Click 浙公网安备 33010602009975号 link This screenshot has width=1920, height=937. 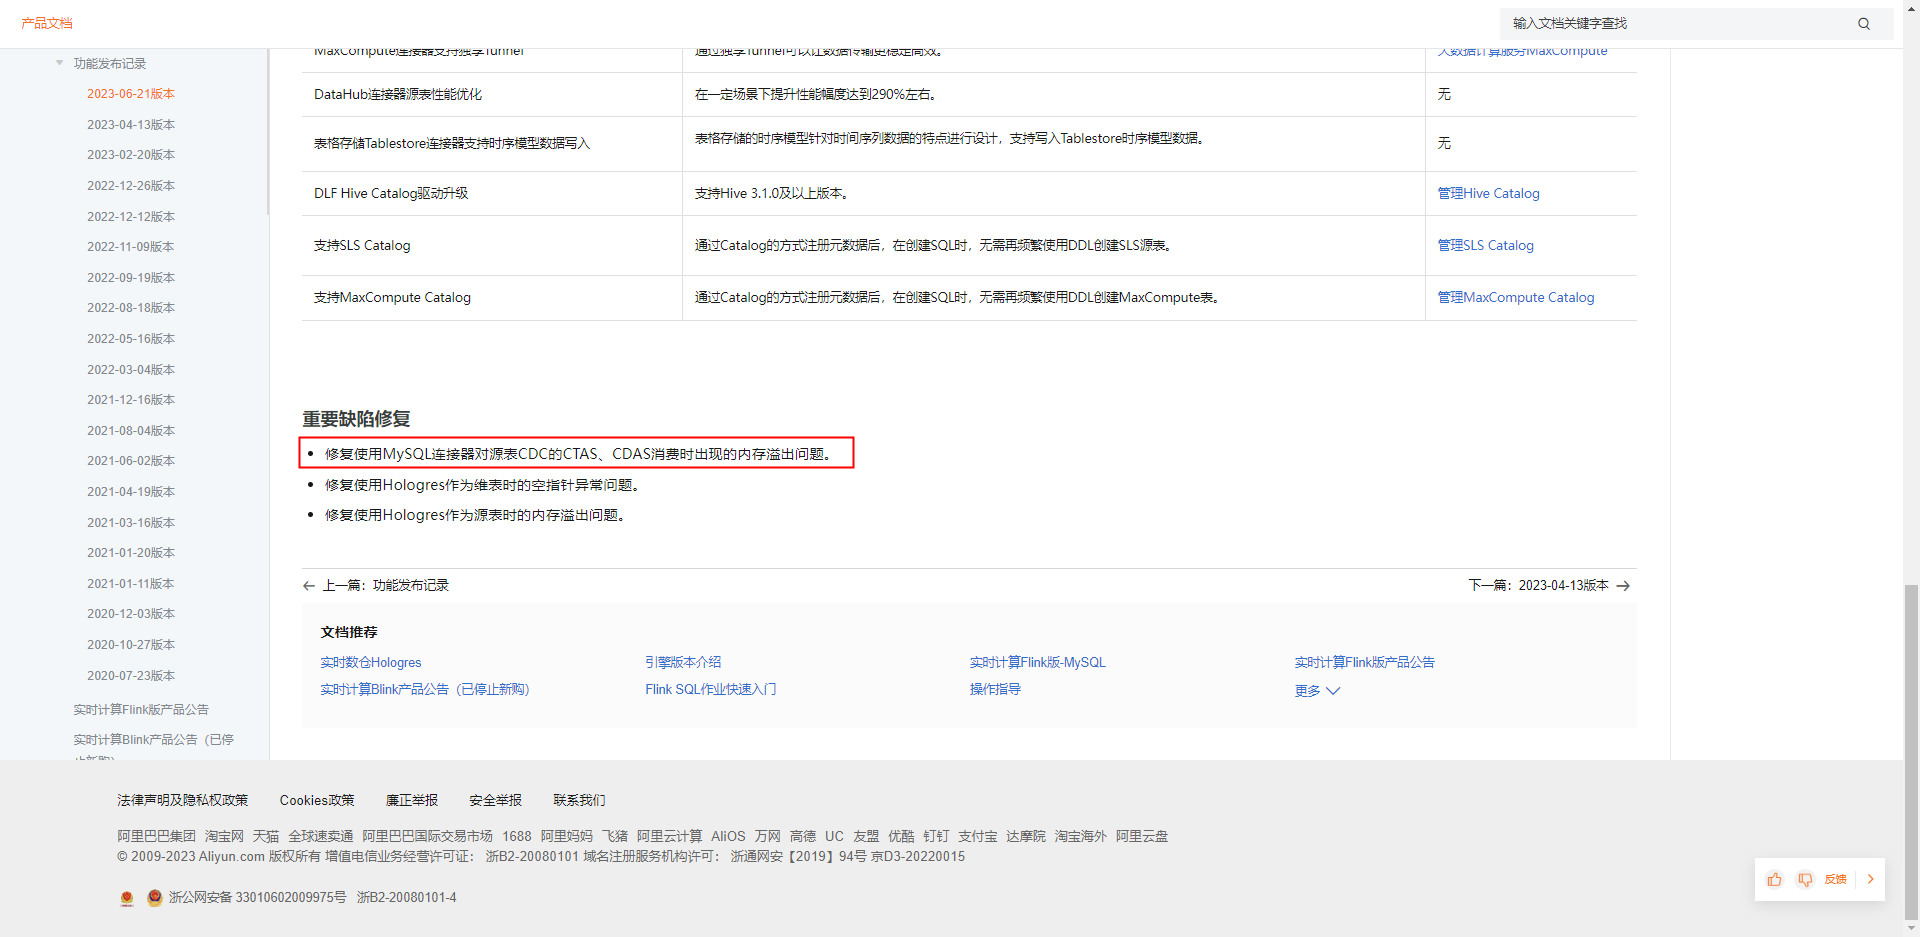[257, 898]
